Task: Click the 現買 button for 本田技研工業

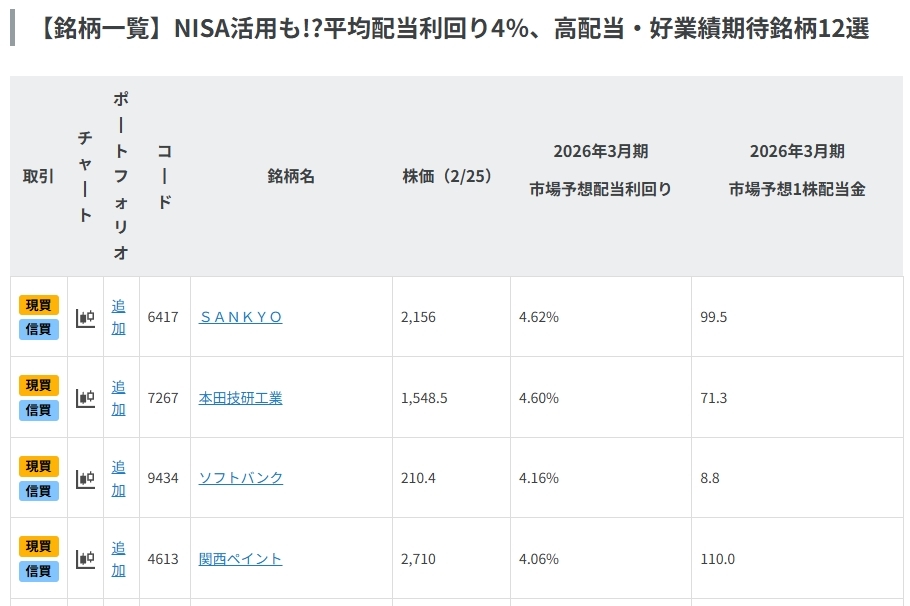Action: pos(38,385)
